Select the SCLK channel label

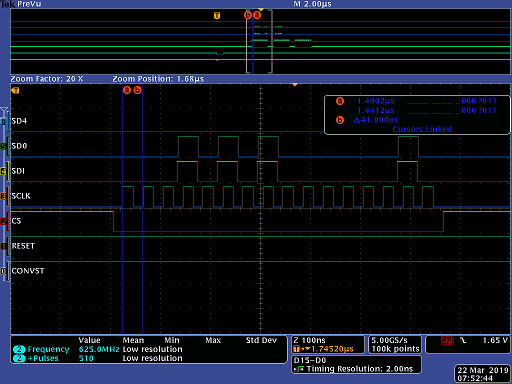coord(21,196)
